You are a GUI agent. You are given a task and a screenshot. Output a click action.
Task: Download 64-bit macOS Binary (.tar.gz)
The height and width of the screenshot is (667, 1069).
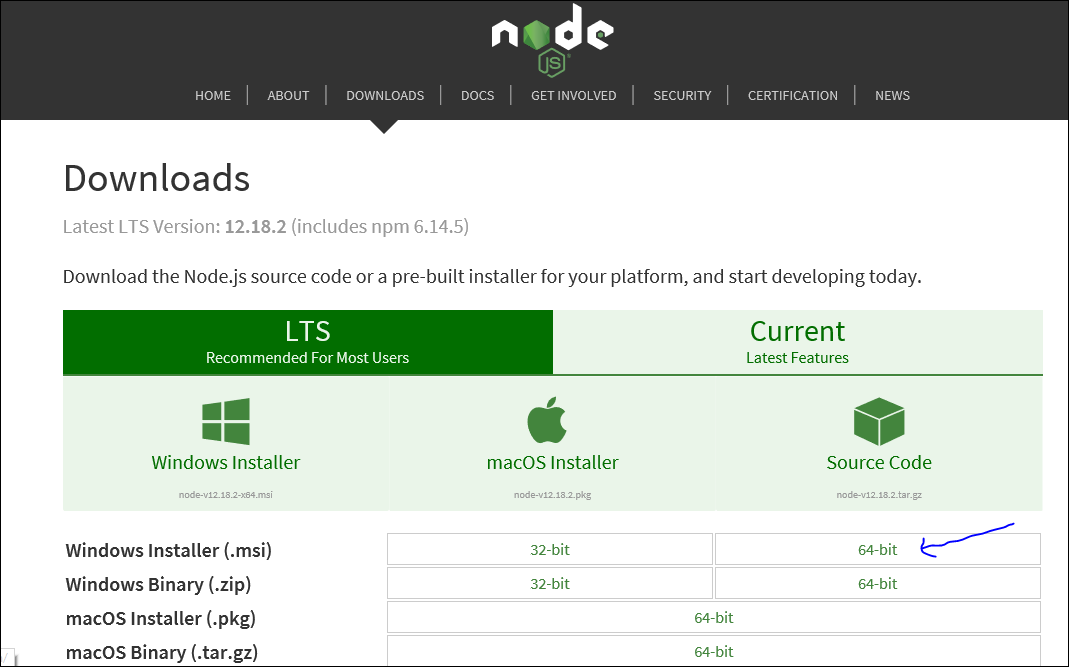coord(714,651)
